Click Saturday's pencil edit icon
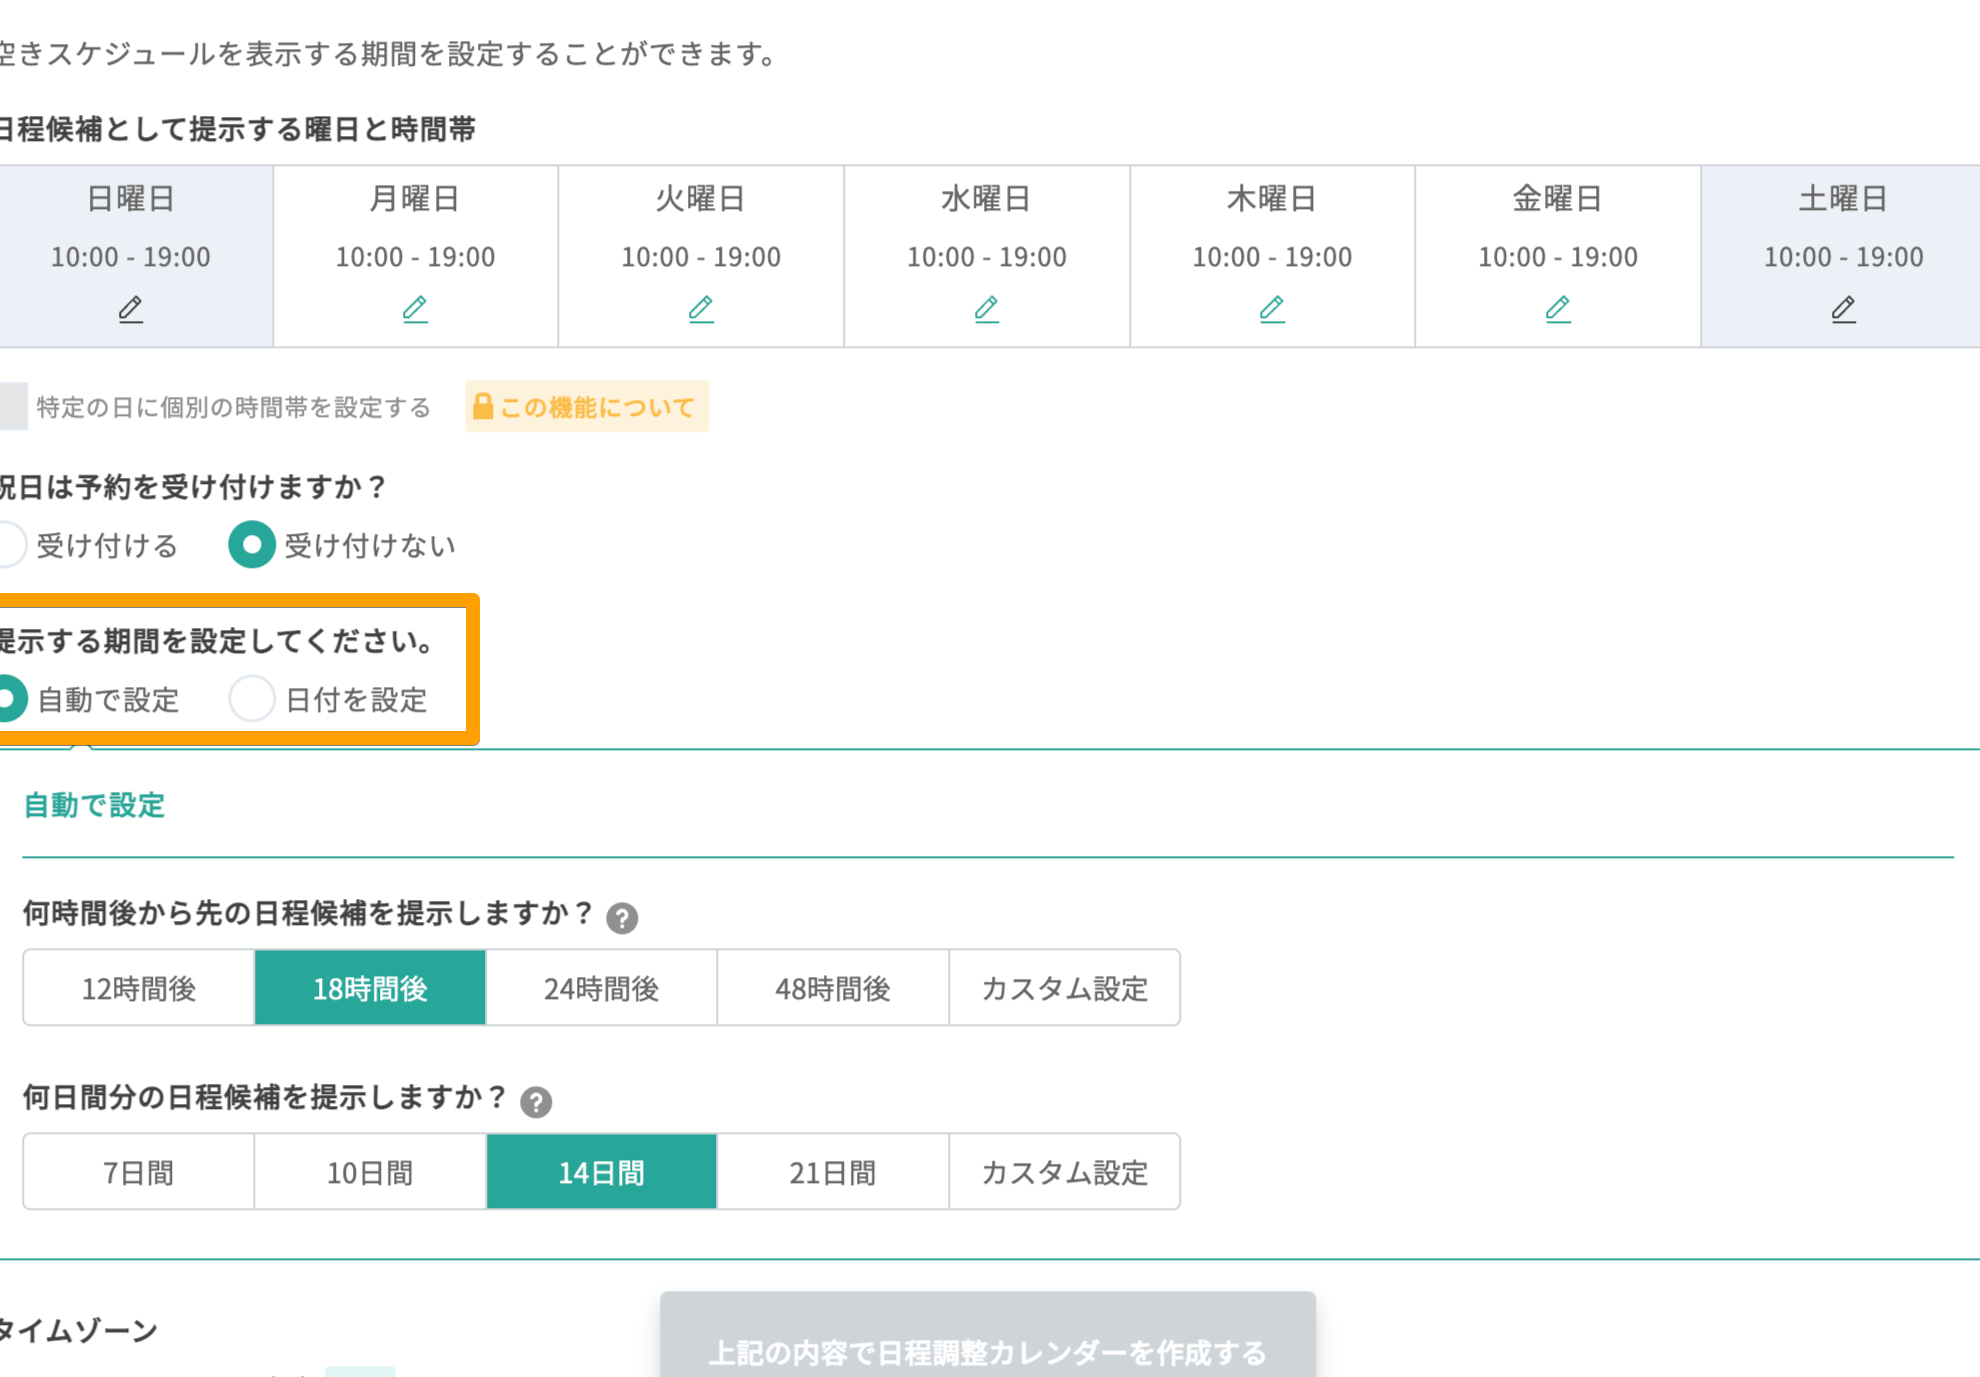This screenshot has height=1377, width=1980. [1843, 309]
